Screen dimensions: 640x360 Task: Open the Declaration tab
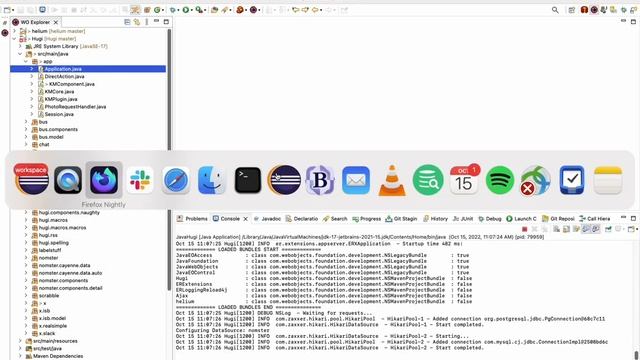click(302, 219)
